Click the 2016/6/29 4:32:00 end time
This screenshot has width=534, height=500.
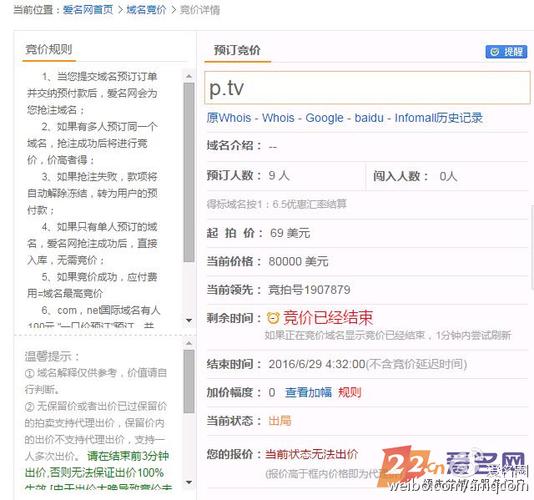click(317, 364)
